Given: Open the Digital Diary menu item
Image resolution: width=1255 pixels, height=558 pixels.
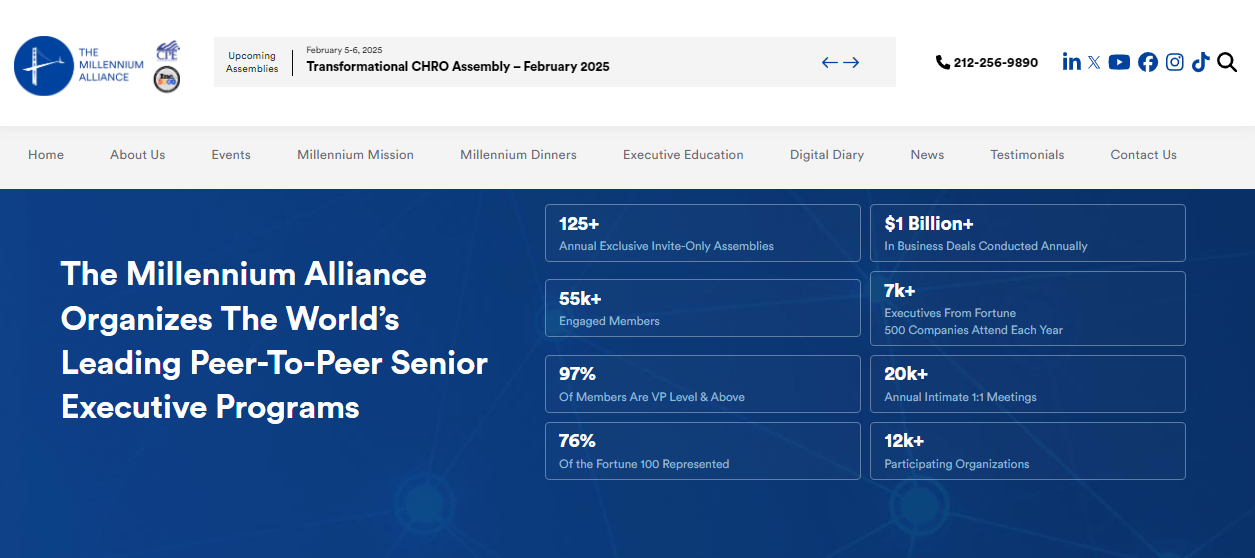Looking at the screenshot, I should (827, 155).
